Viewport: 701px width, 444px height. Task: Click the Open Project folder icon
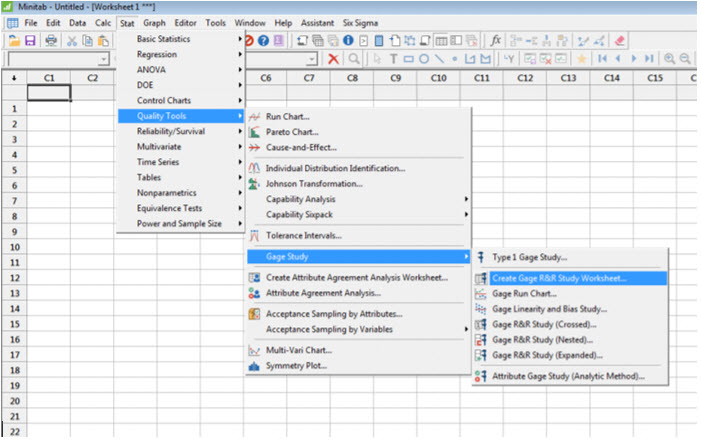(14, 41)
